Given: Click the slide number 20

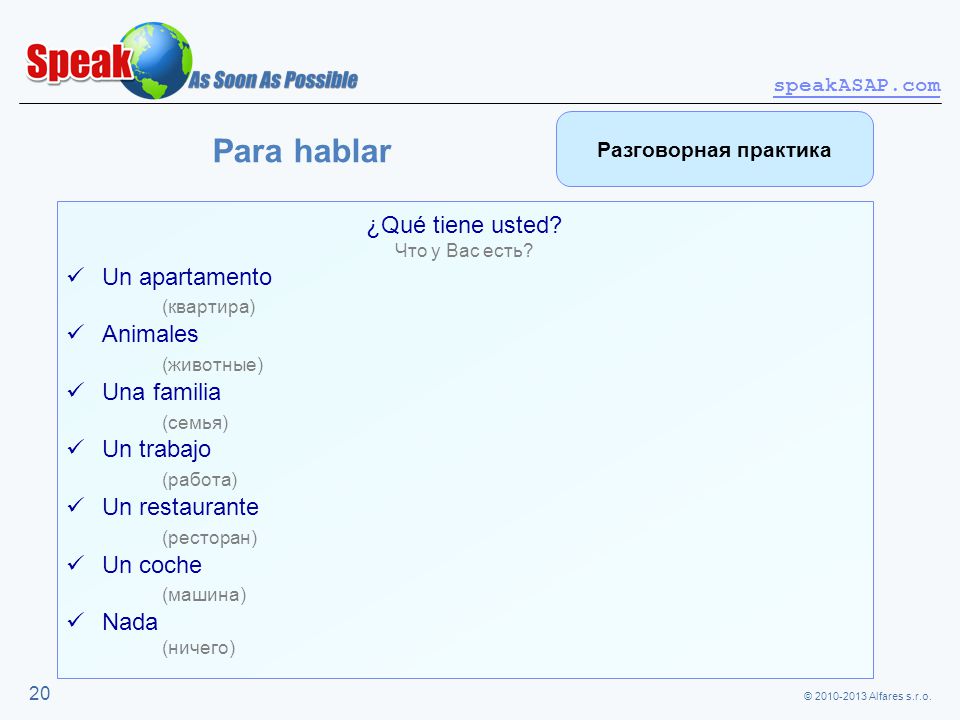Looking at the screenshot, I should (x=39, y=693).
